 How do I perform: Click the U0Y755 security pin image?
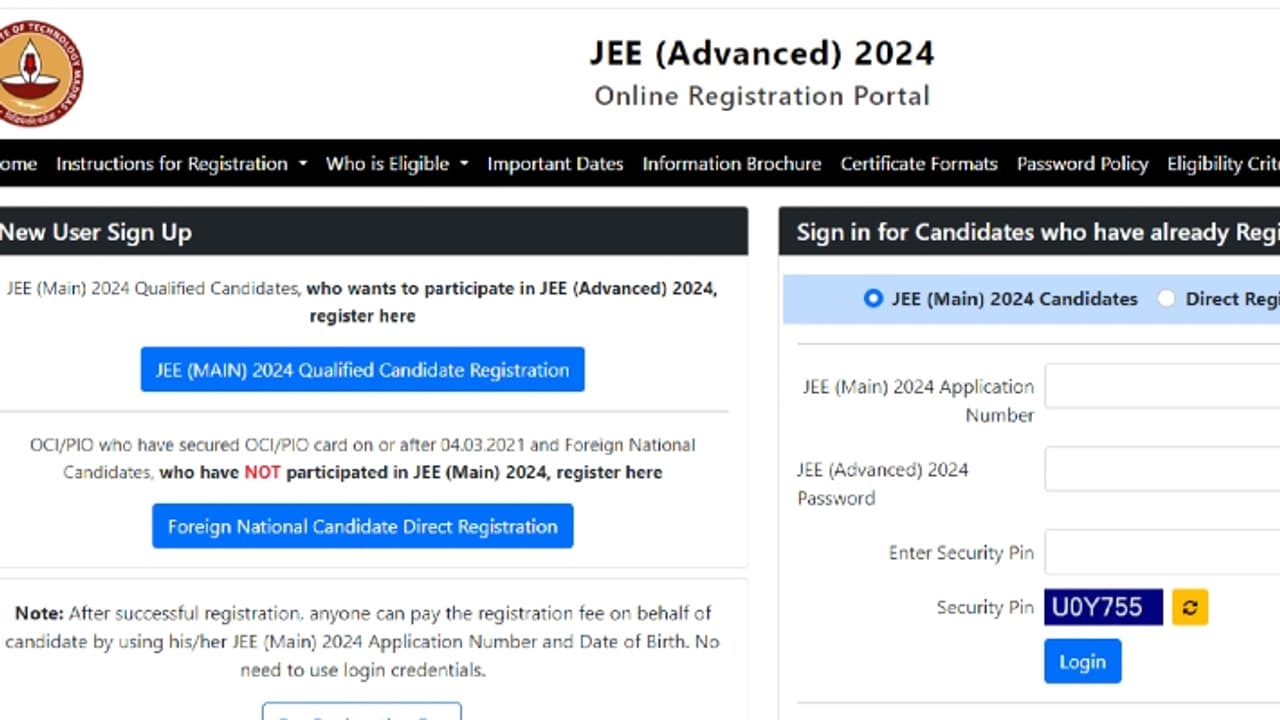1103,607
